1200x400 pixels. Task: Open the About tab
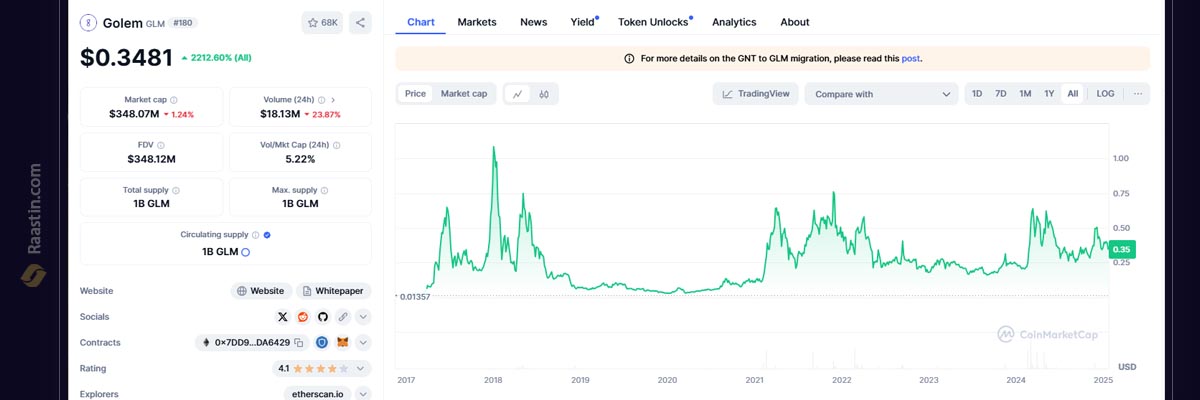(x=795, y=22)
